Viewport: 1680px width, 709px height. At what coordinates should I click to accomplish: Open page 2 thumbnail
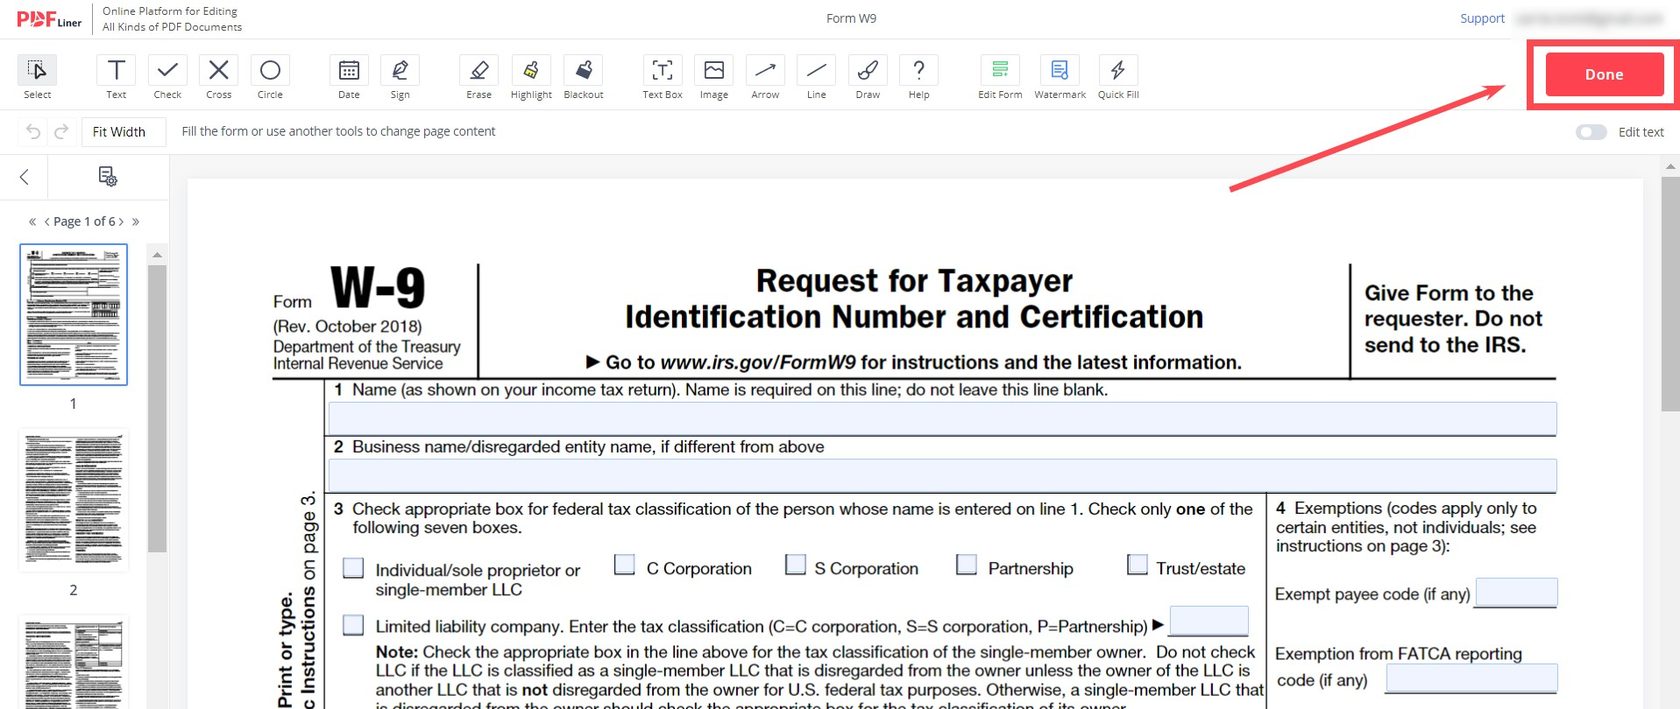pos(74,500)
